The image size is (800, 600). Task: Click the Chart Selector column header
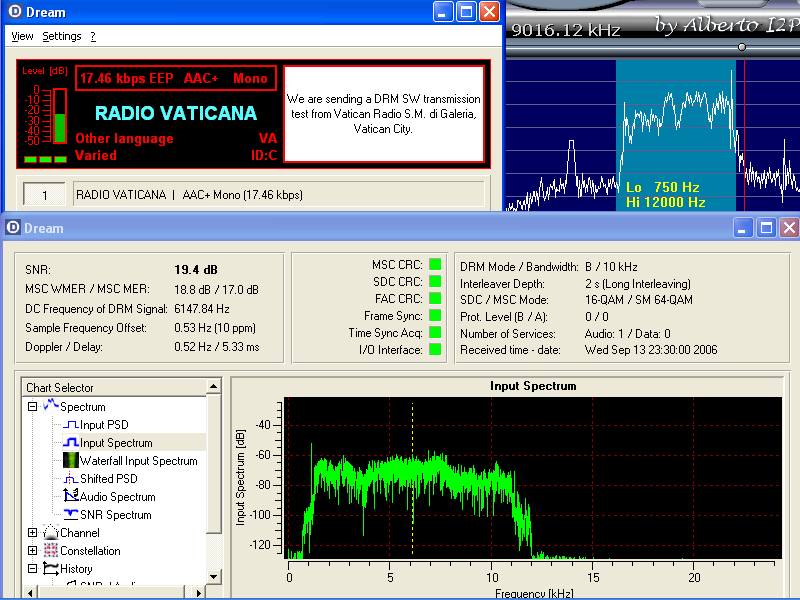[114, 387]
